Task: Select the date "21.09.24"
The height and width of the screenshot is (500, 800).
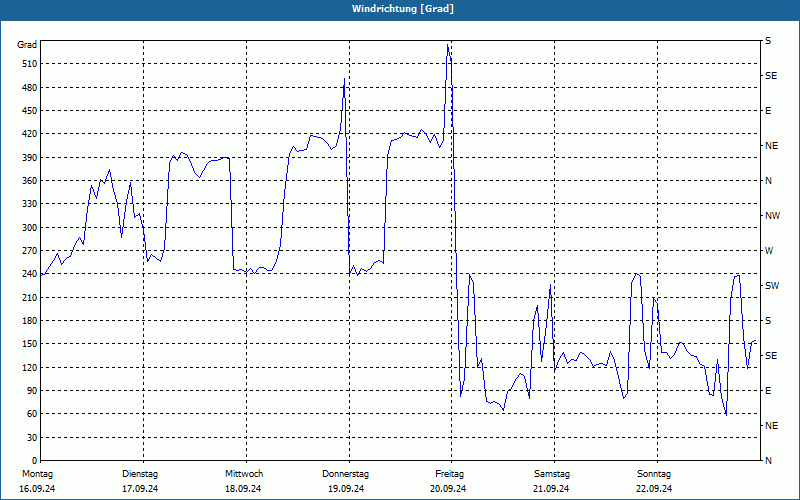Action: 551,489
